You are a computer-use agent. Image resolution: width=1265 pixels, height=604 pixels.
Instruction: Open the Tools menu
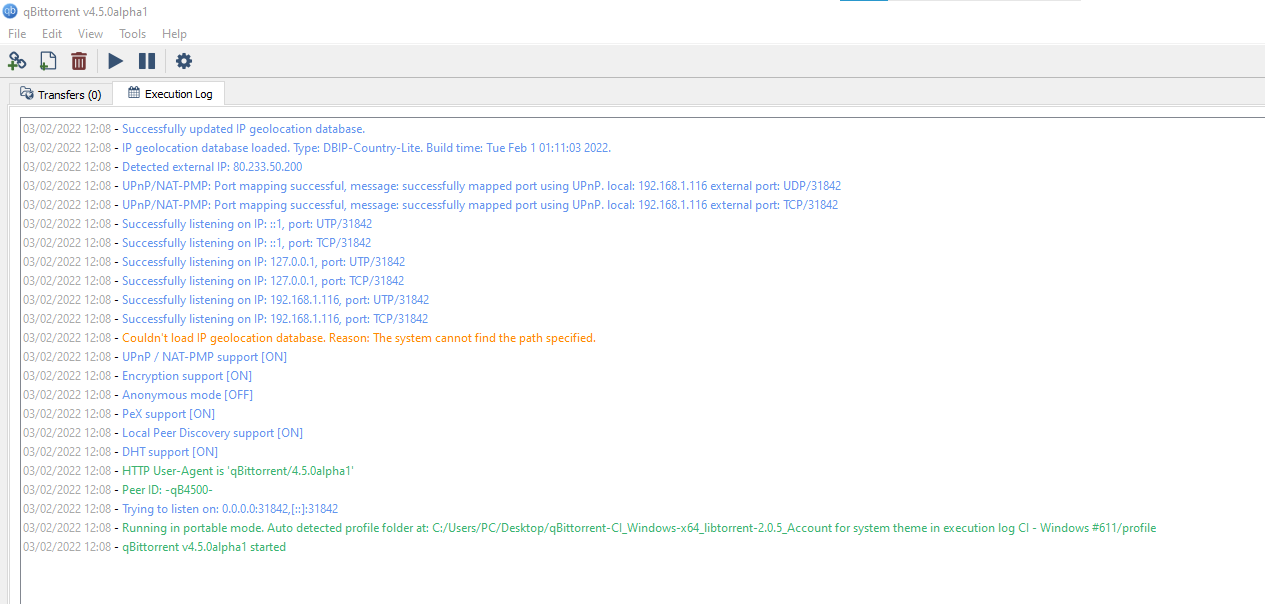(x=132, y=33)
